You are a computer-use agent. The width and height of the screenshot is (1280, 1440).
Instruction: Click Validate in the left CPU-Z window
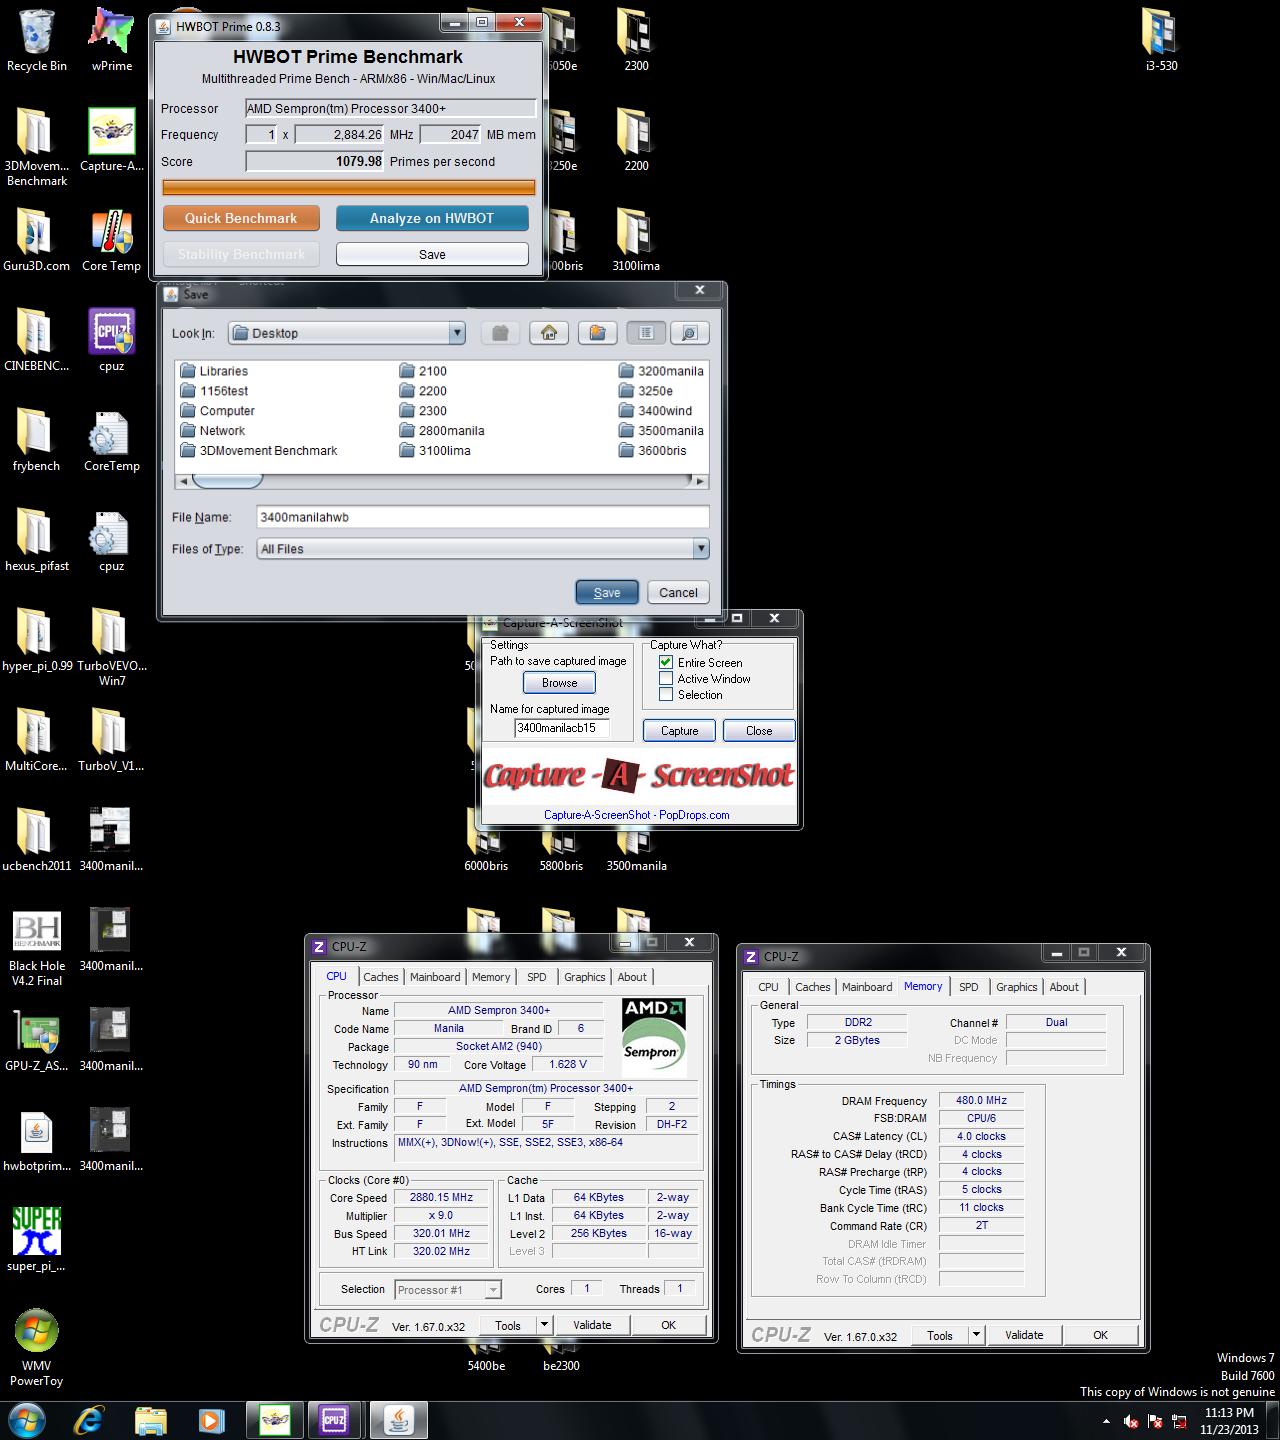point(592,1325)
